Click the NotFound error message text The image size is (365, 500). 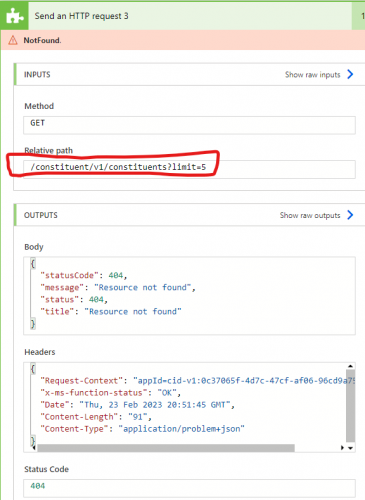pos(42,40)
